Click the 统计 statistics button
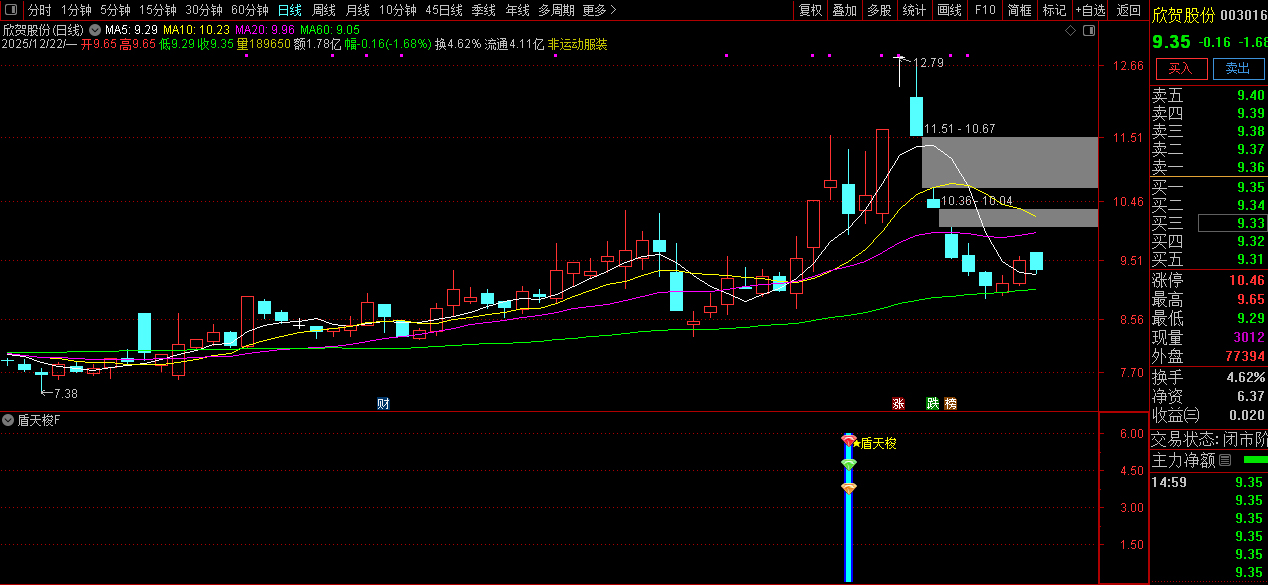Viewport: 1268px width, 585px height. coord(914,10)
